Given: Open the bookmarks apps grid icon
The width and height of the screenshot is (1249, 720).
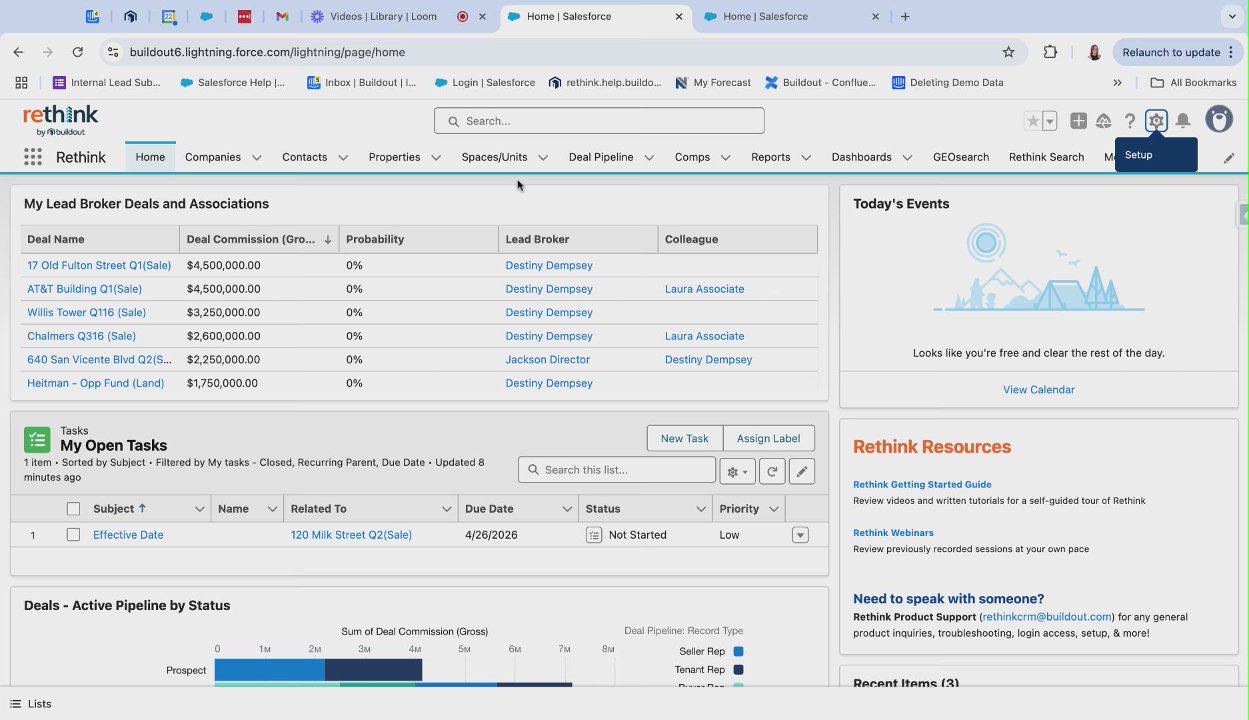Looking at the screenshot, I should point(21,83).
